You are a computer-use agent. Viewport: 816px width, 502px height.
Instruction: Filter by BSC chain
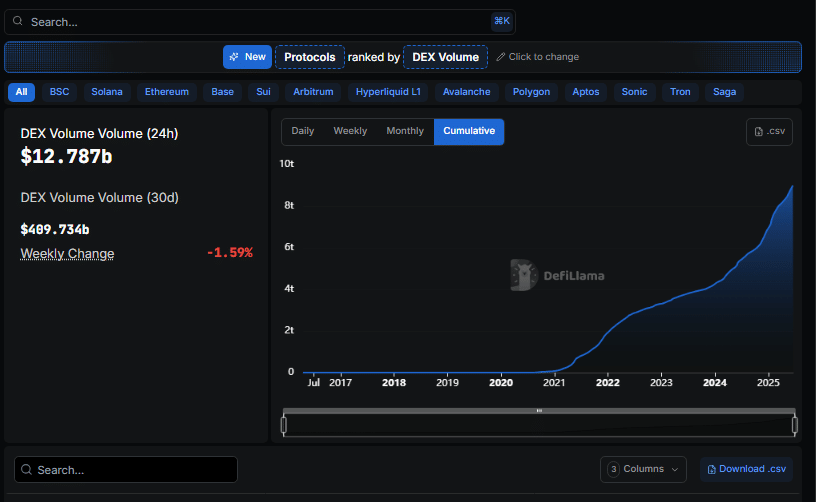(x=59, y=92)
